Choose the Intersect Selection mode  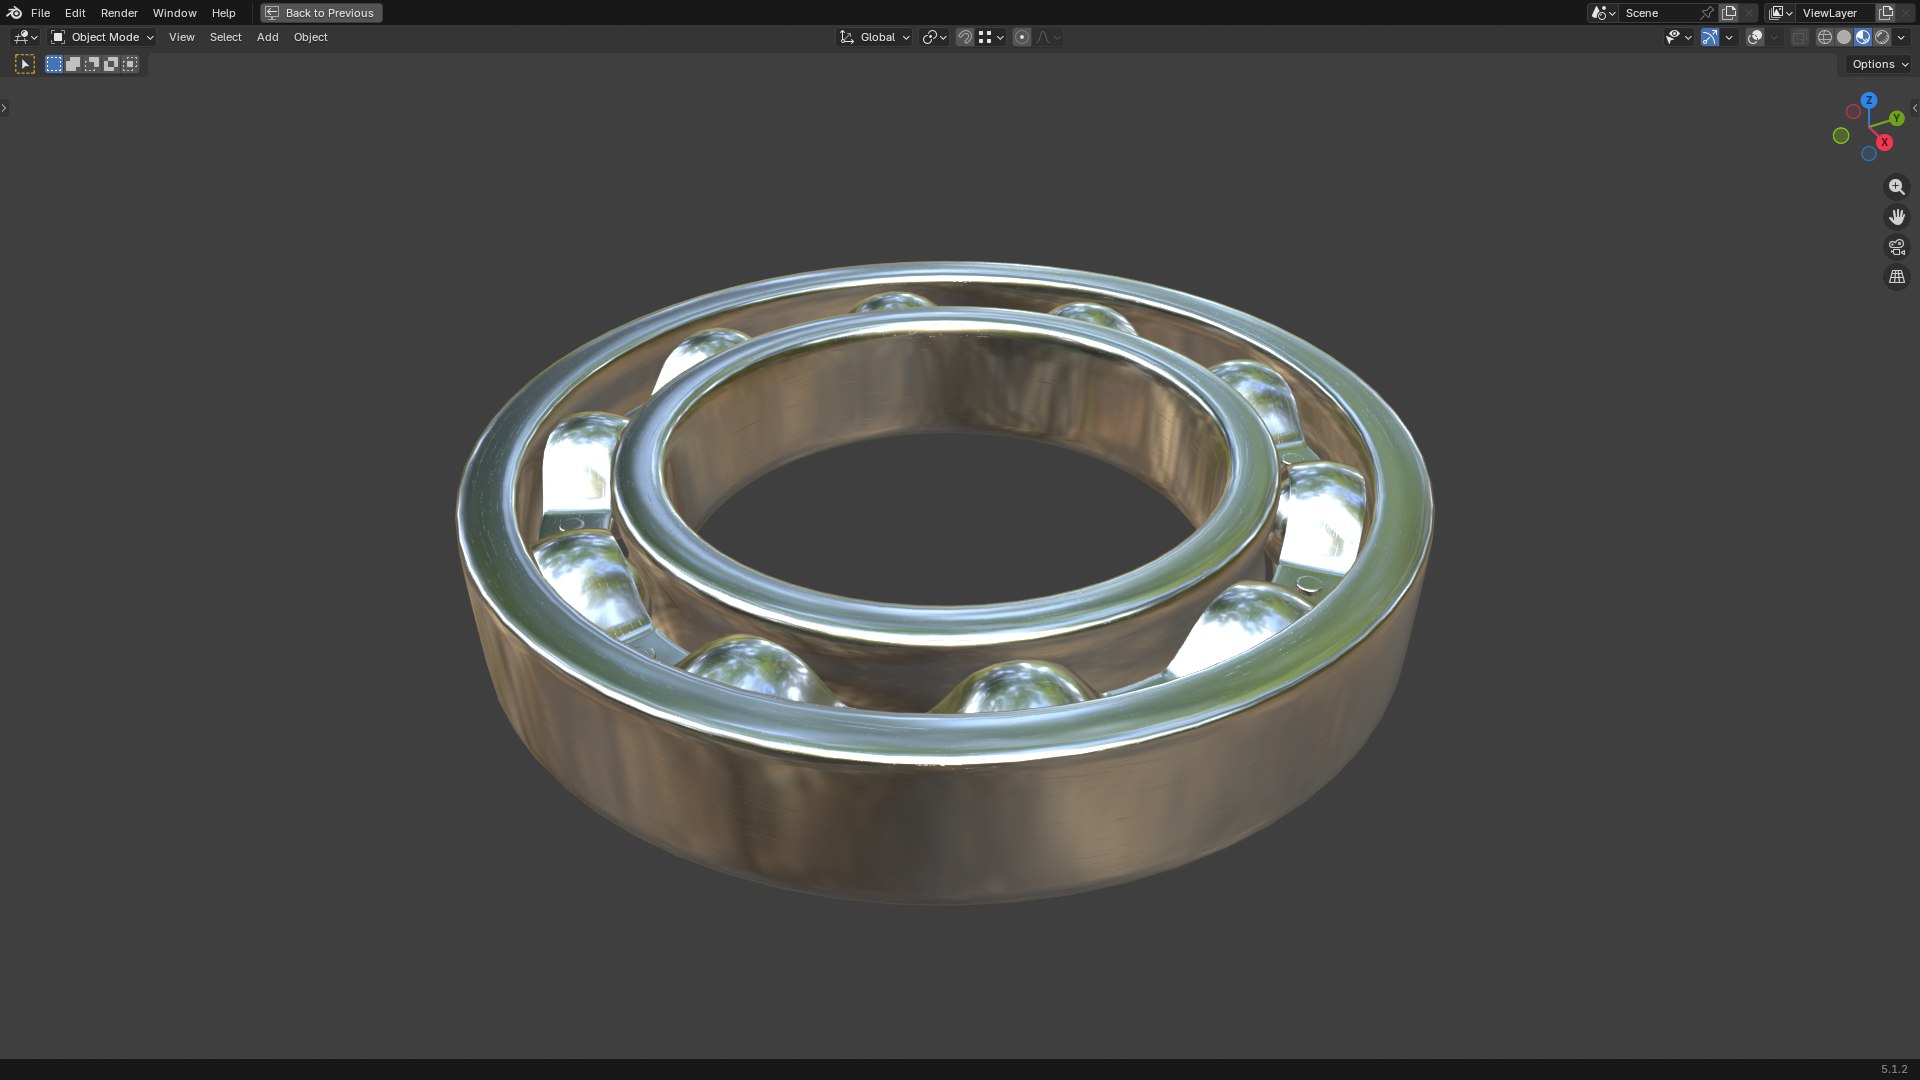(x=130, y=64)
